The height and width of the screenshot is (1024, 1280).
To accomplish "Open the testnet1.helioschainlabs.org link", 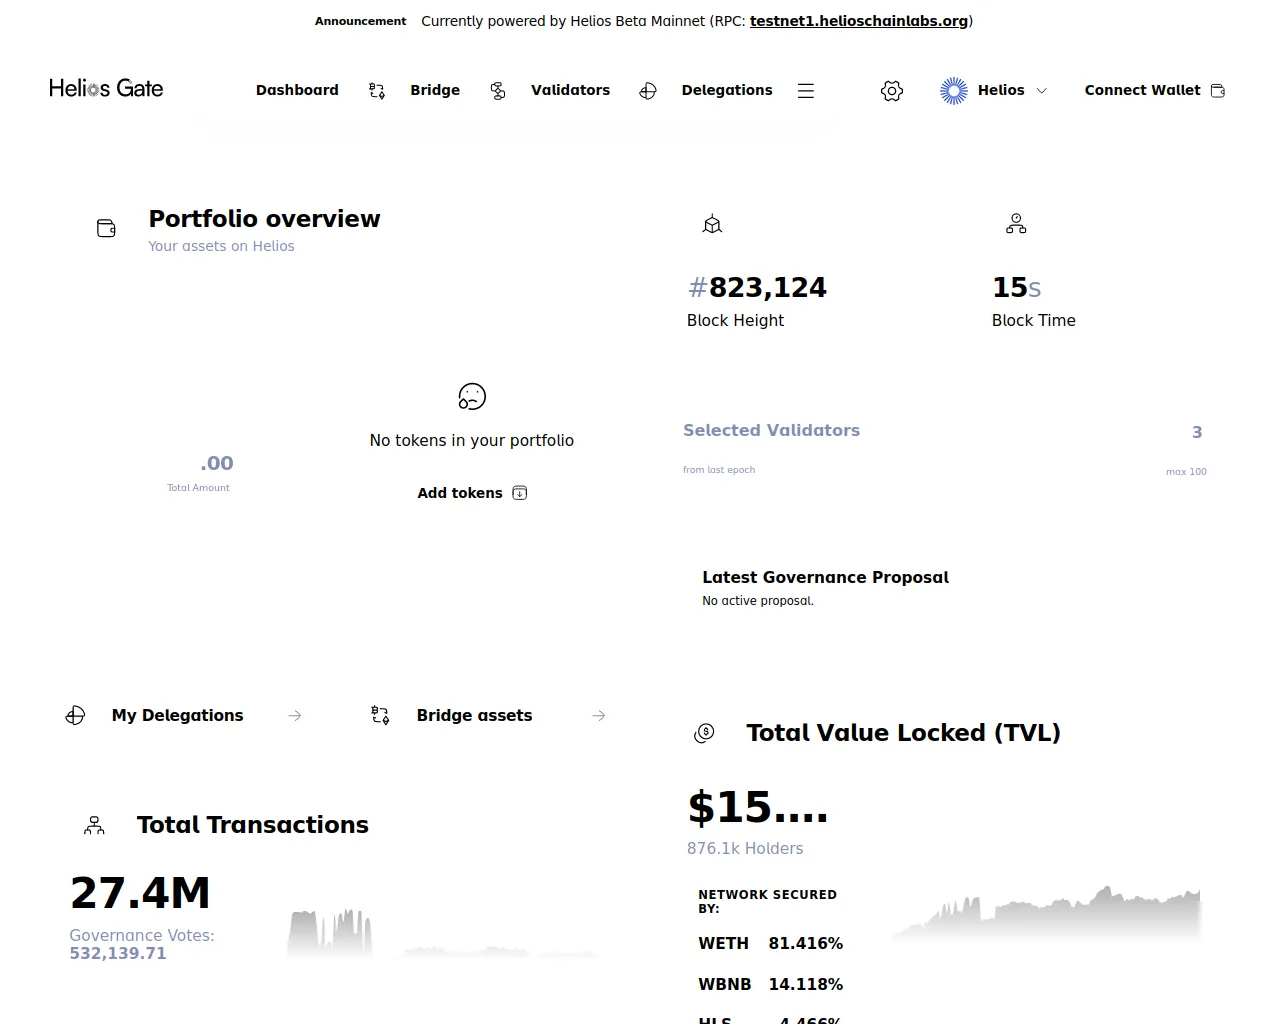I will [859, 21].
